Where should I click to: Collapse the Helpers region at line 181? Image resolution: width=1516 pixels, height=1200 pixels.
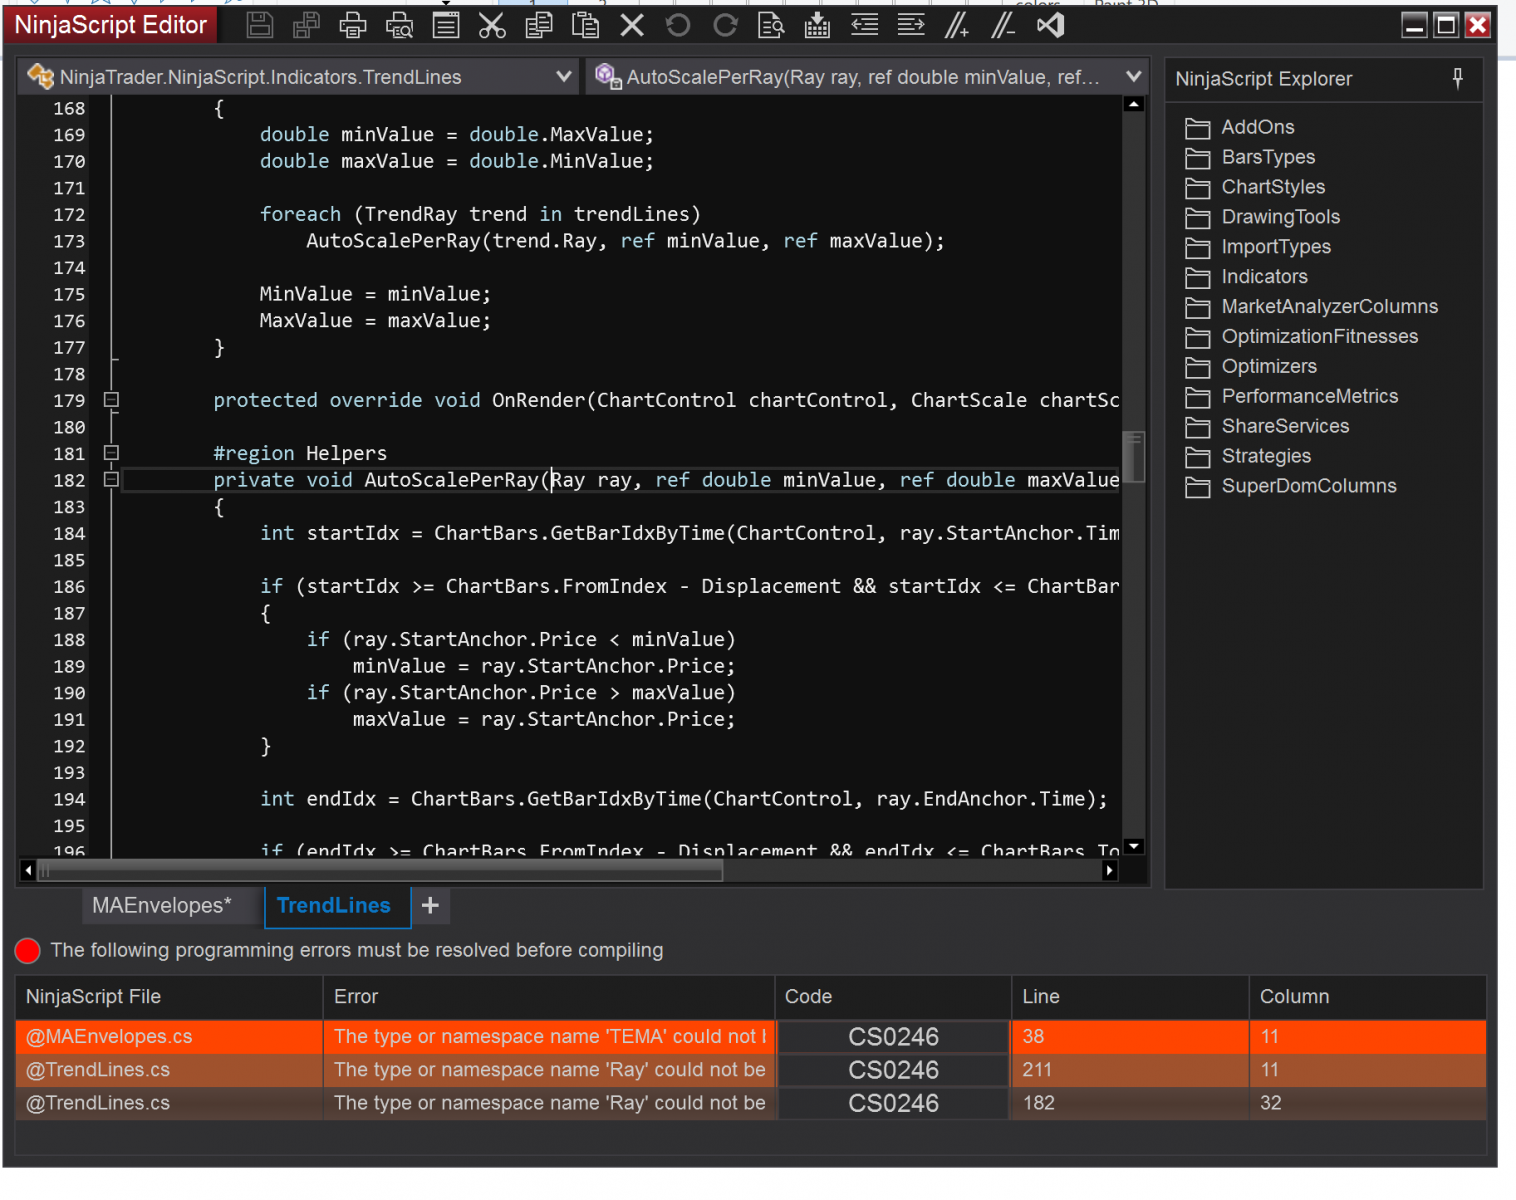click(112, 453)
